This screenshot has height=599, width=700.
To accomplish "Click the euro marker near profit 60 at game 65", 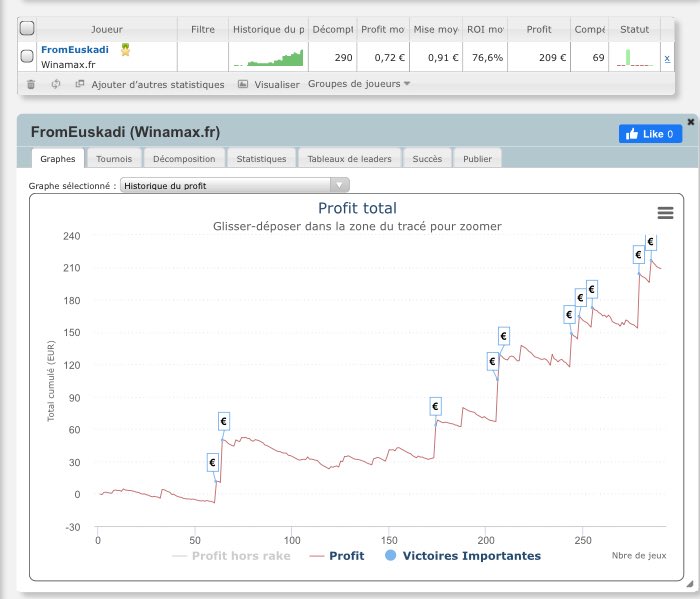I will coord(224,421).
